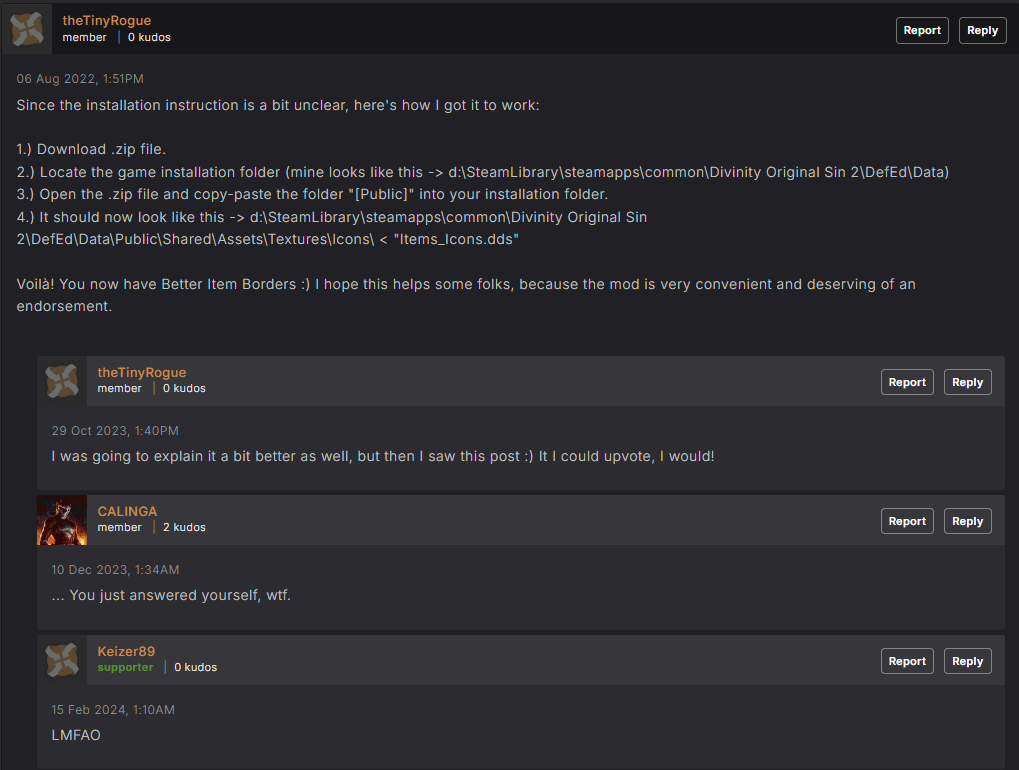This screenshot has height=770, width=1019.
Task: Click Keizer89's supporter badge label
Action: [x=125, y=667]
